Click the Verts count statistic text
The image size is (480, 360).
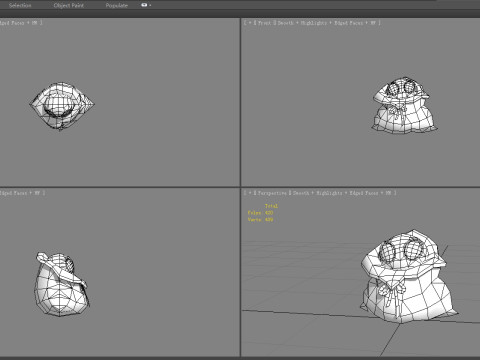tap(260, 220)
